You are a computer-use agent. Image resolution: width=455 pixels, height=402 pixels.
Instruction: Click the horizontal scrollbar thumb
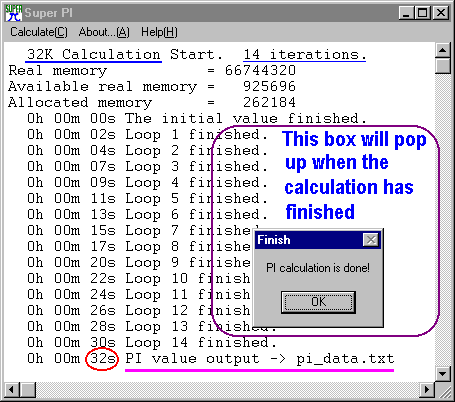[x=28, y=389]
